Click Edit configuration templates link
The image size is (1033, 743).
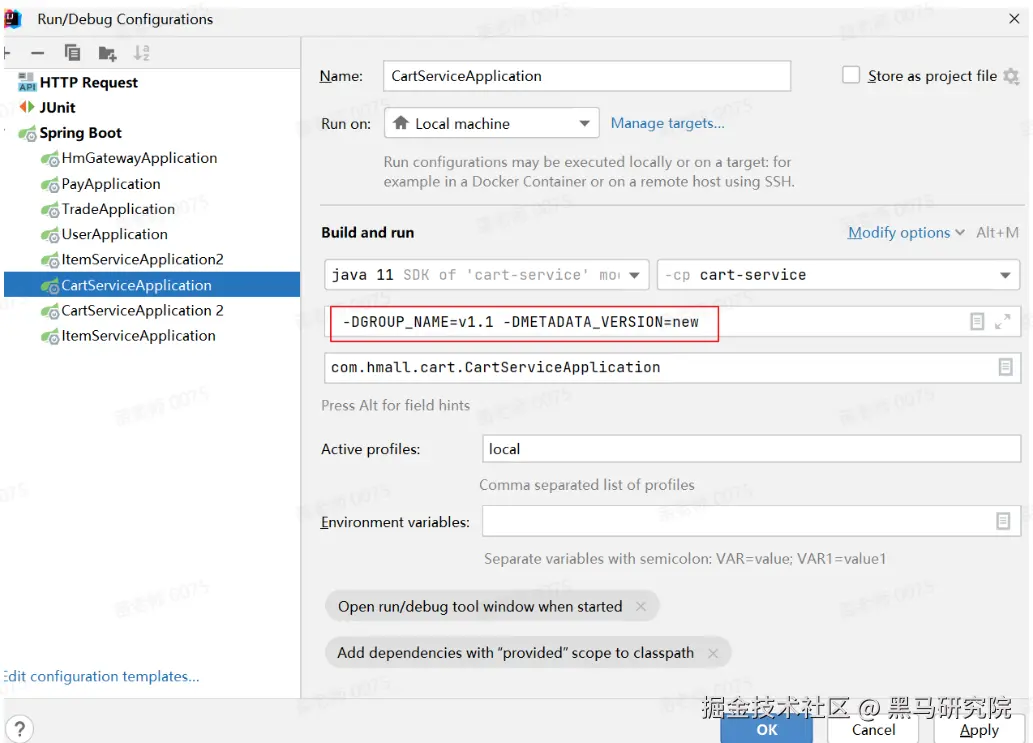pos(101,676)
